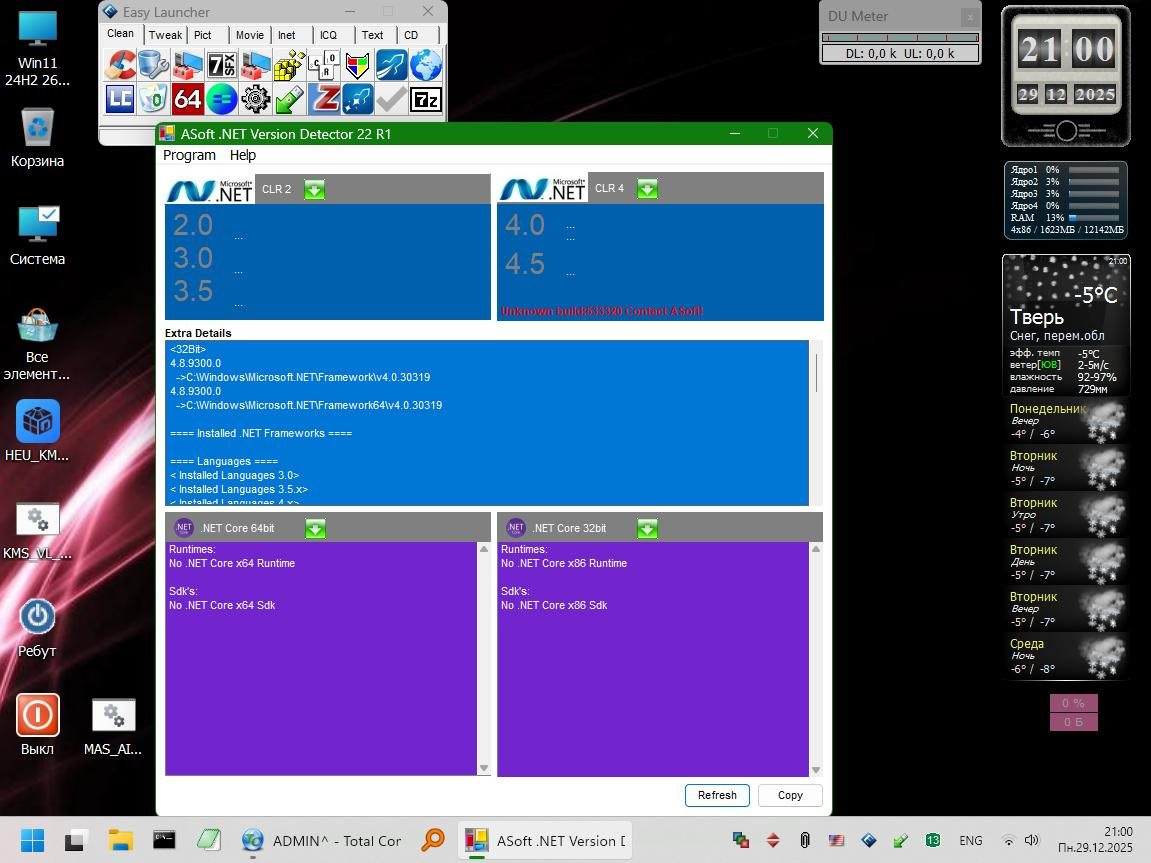Open the trash bin with wrench tool
Image resolution: width=1151 pixels, height=863 pixels.
pos(153,65)
